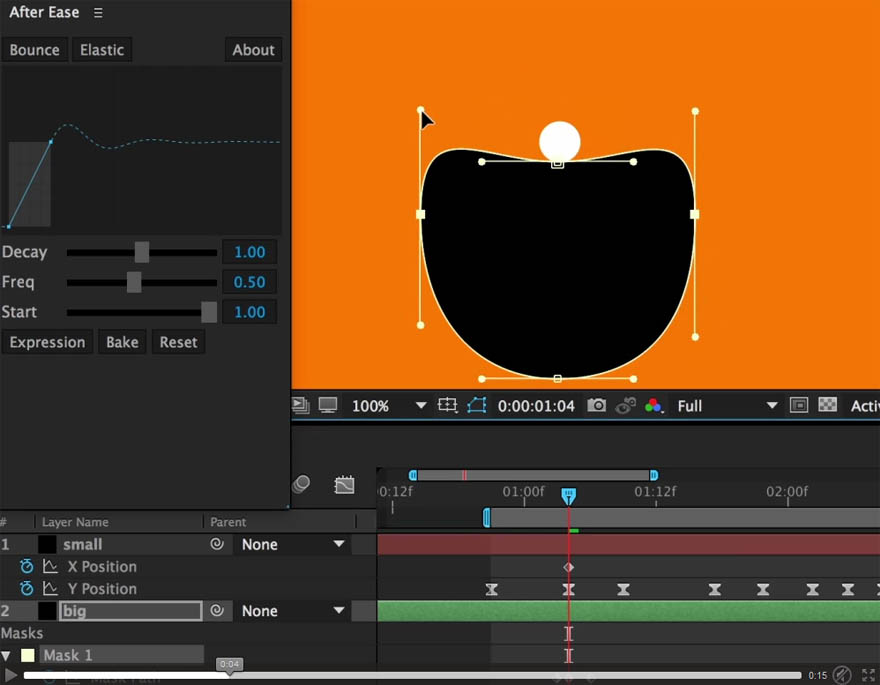Click the Y Position graph icon
This screenshot has width=880, height=685.
pyautogui.click(x=50, y=589)
